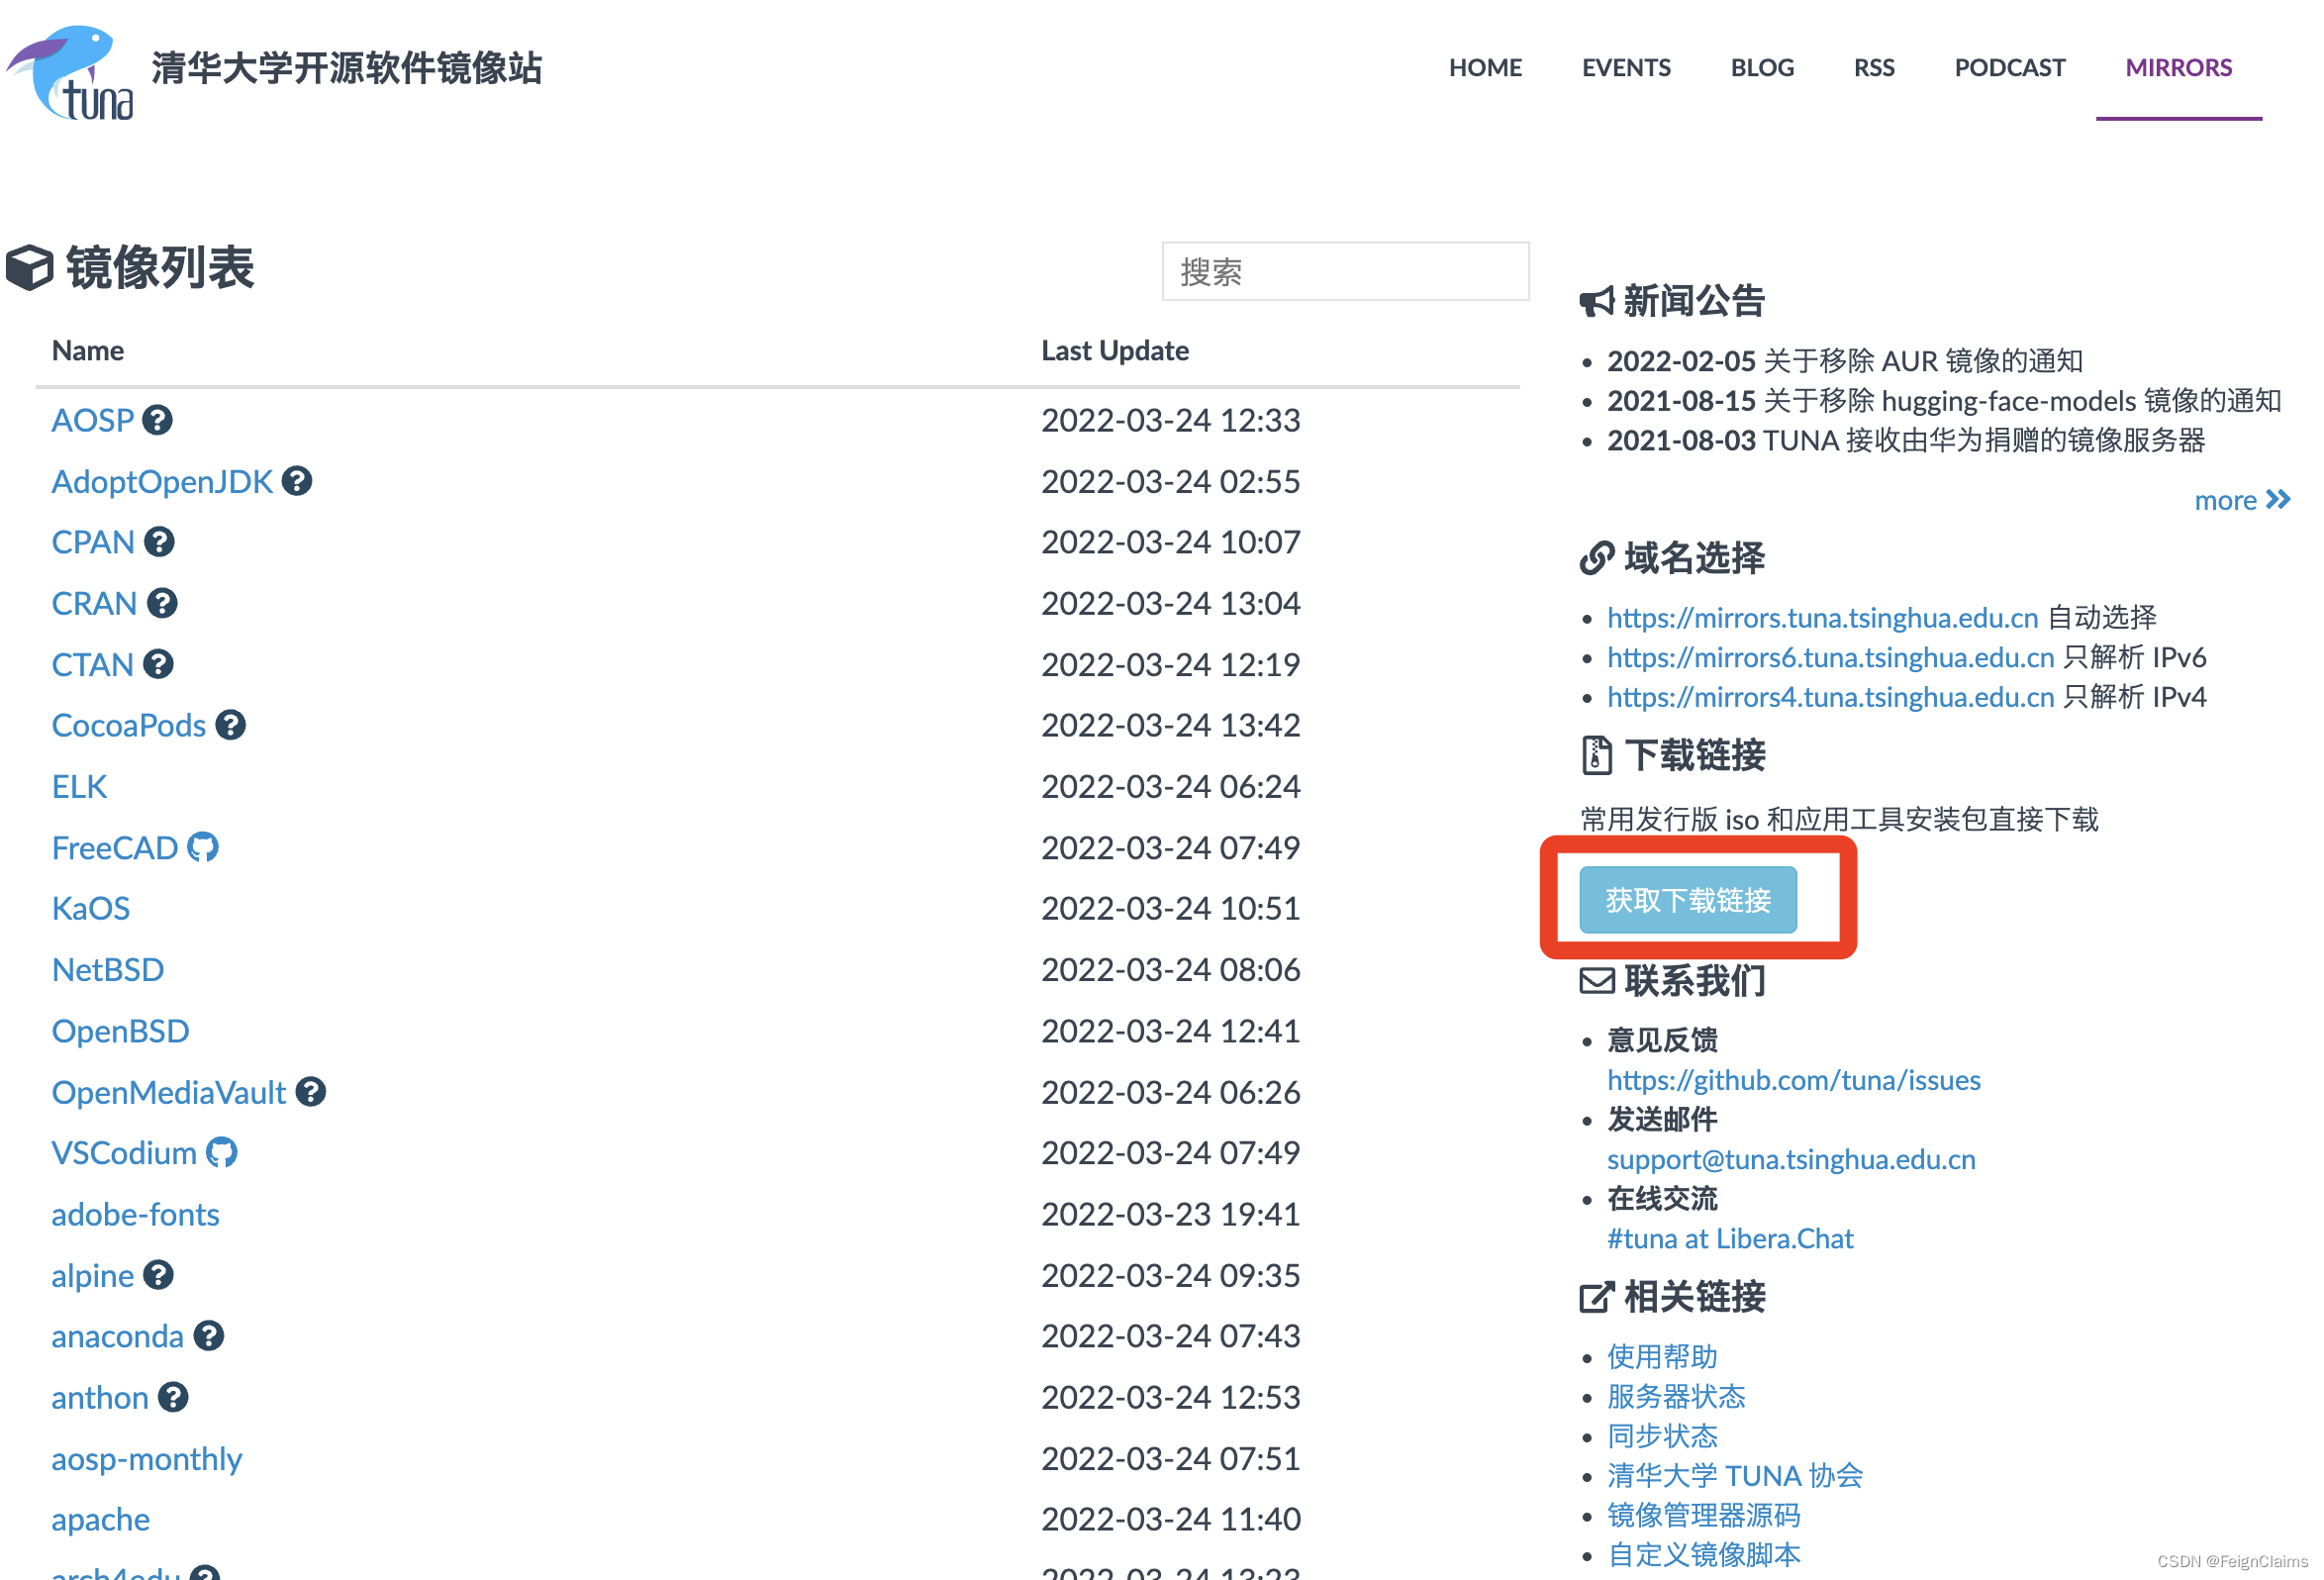This screenshot has width=2324, height=1580.
Task: Open github.com/tuna/issues feedback link
Action: [x=1793, y=1080]
